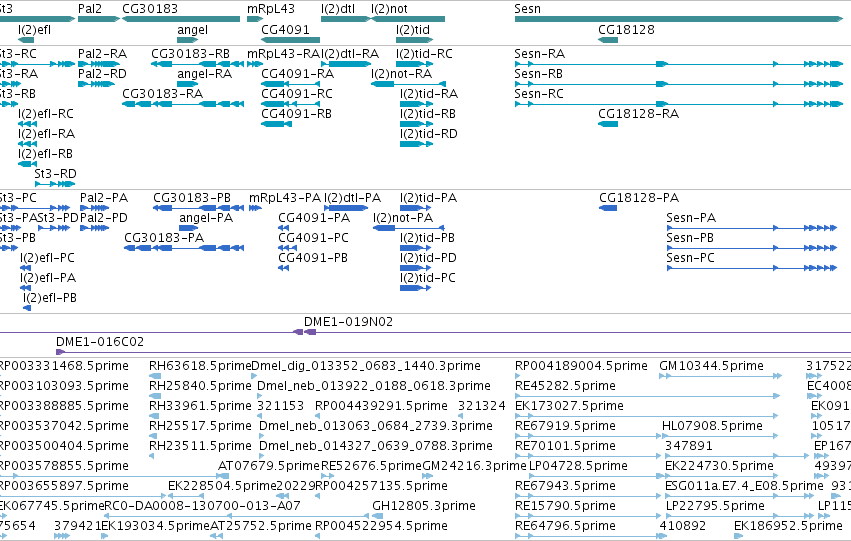
Task: Select the CG18128 gene feature
Action: tap(608, 40)
